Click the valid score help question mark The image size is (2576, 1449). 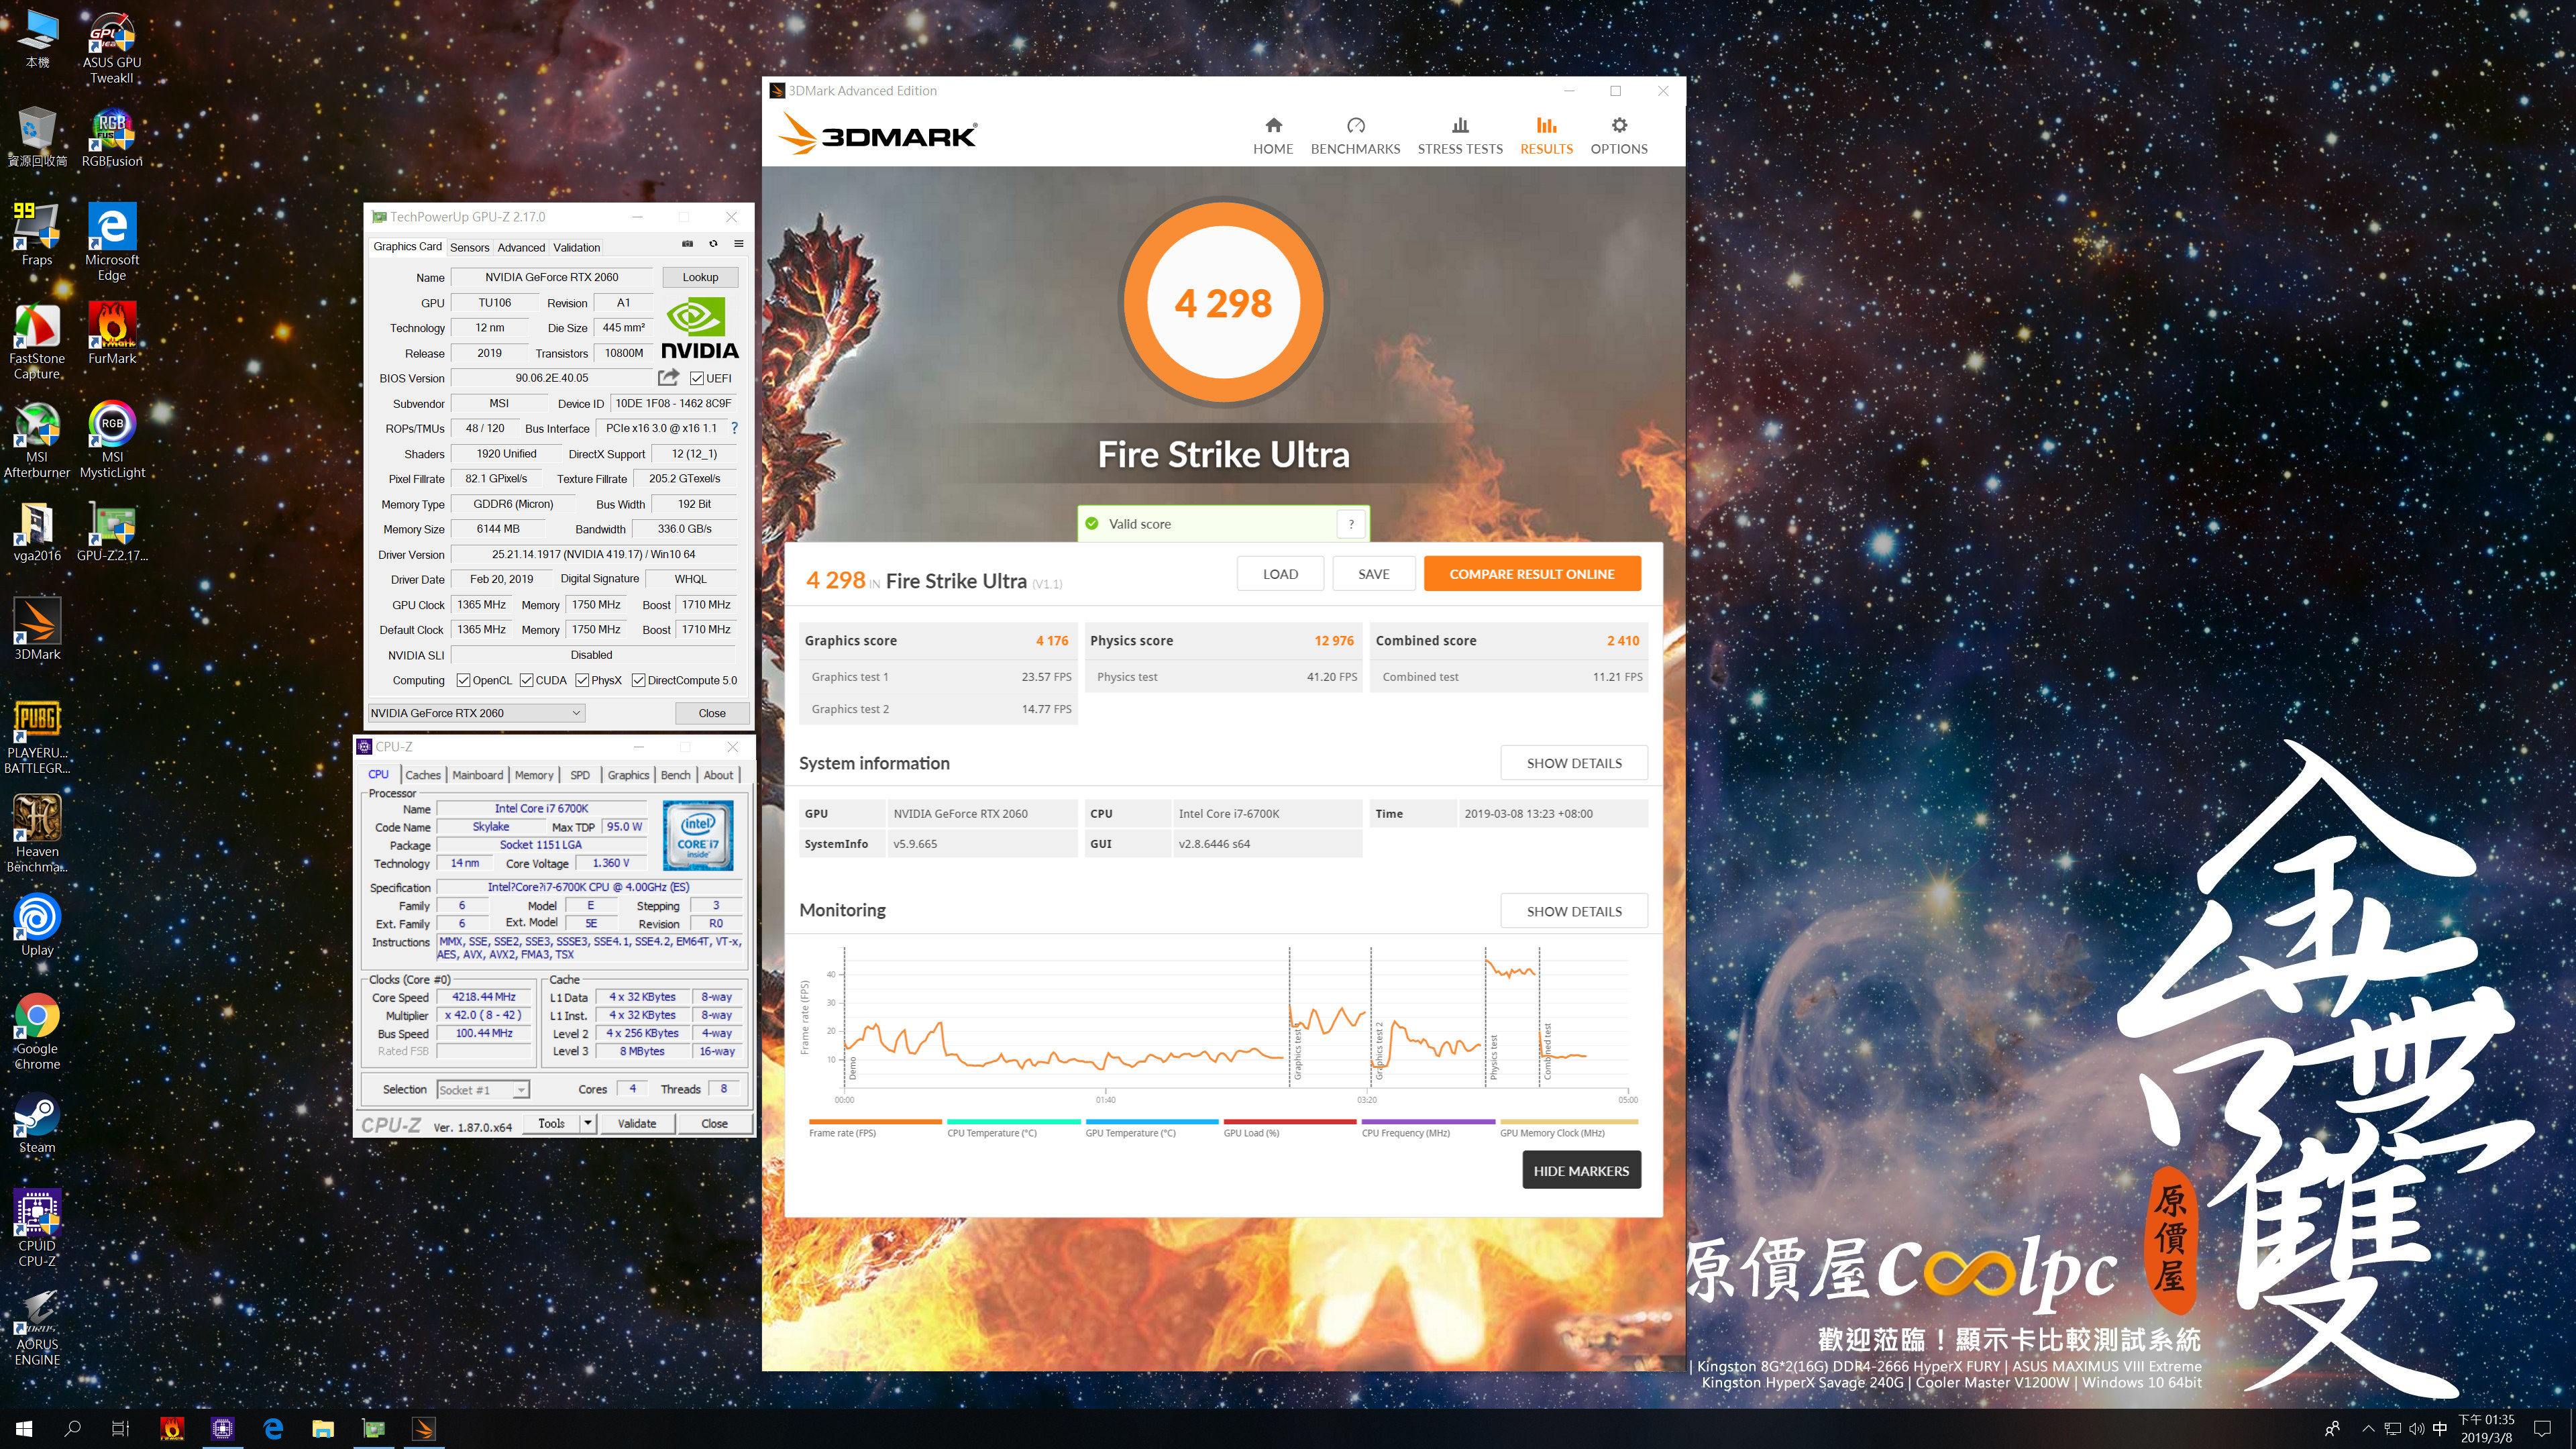(x=1350, y=524)
